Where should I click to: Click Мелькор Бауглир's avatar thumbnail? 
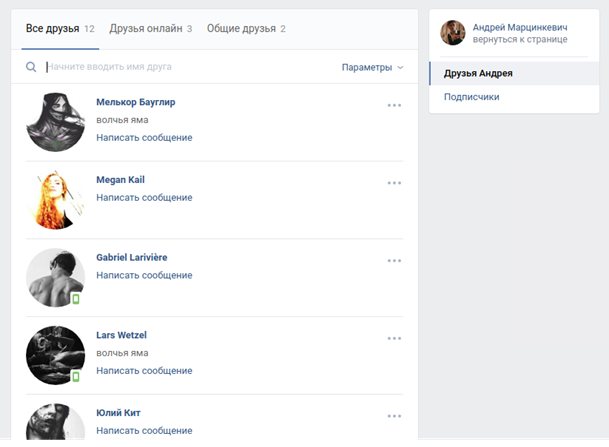(x=56, y=122)
